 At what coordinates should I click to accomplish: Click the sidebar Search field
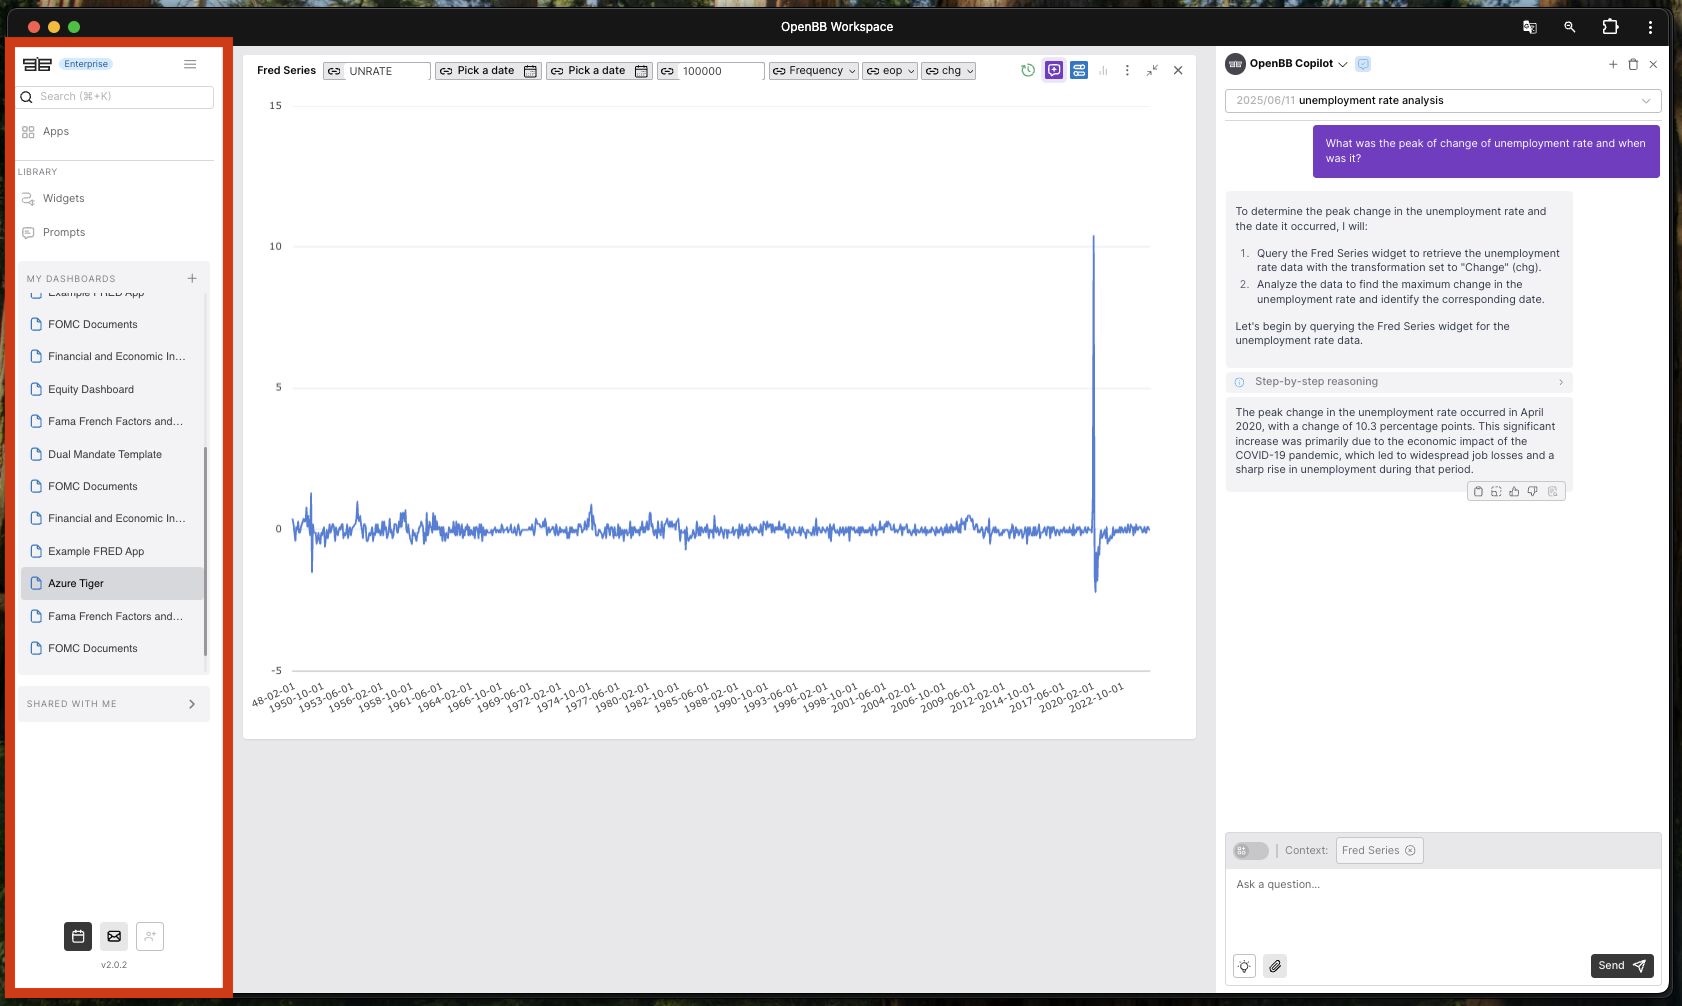pyautogui.click(x=115, y=97)
